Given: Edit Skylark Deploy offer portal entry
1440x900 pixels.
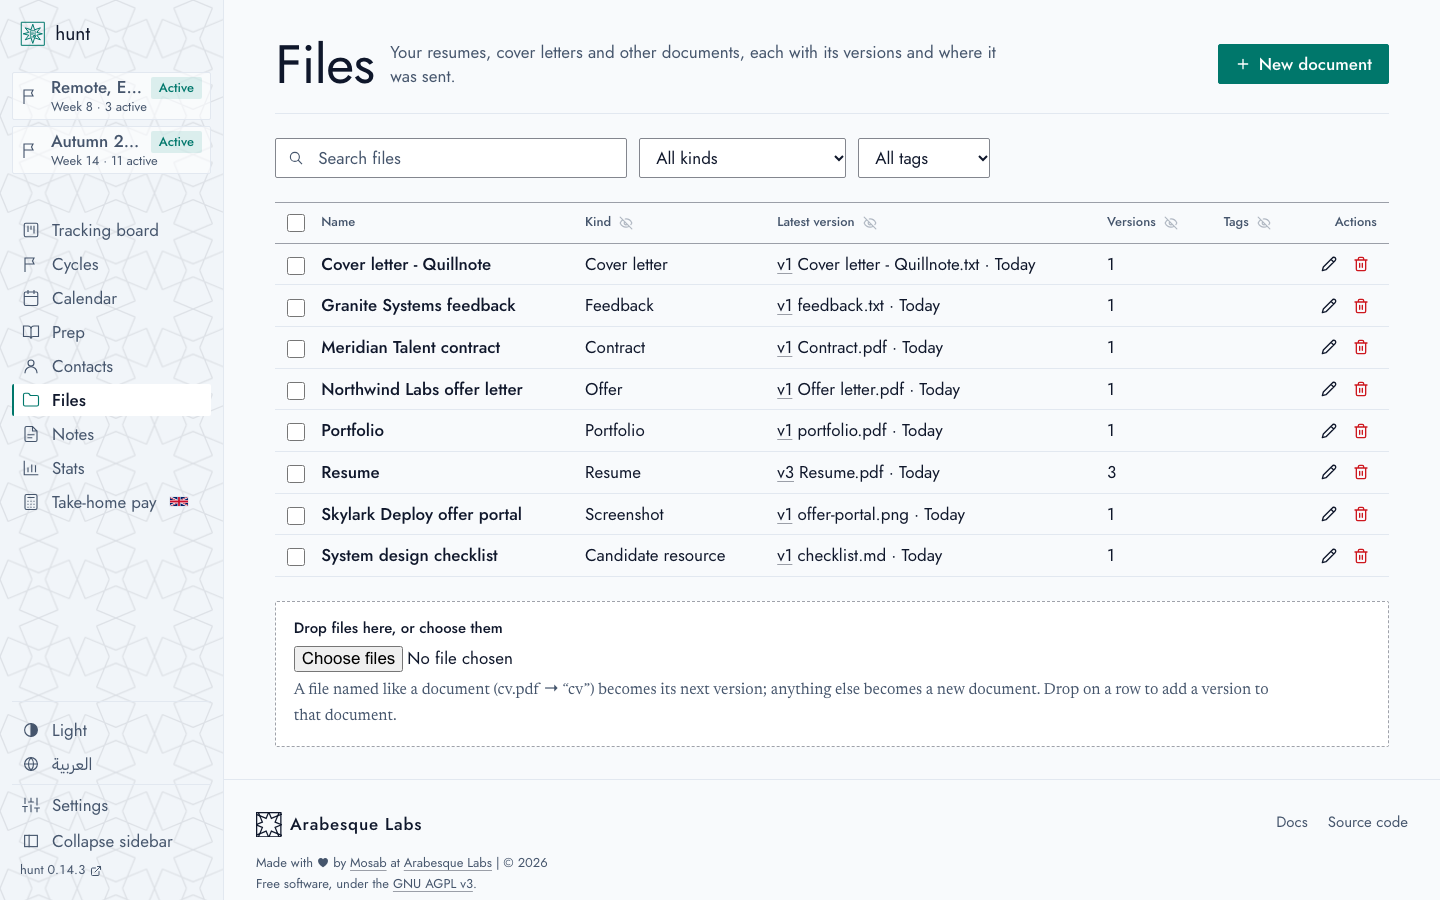Looking at the screenshot, I should 1329,514.
